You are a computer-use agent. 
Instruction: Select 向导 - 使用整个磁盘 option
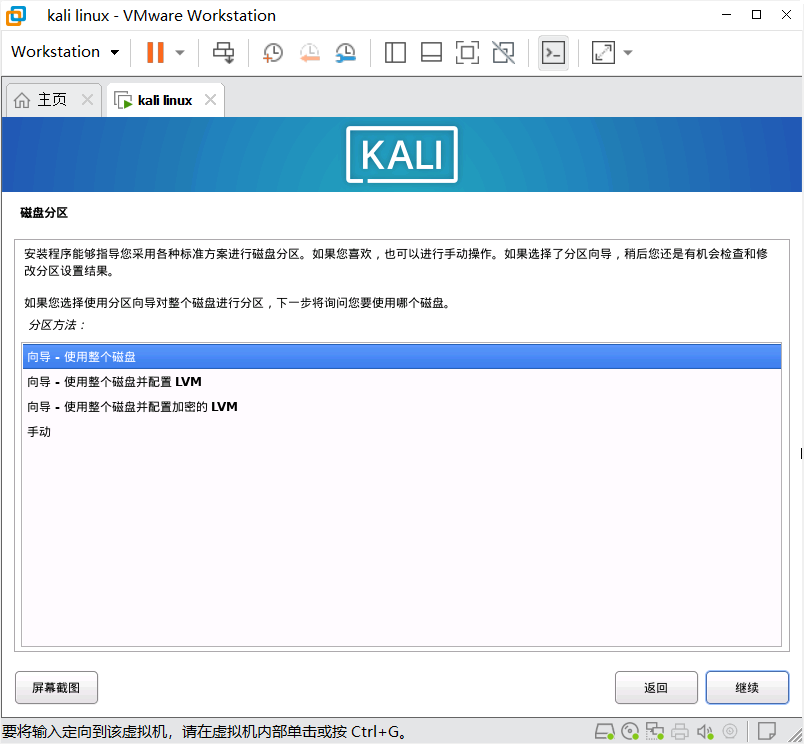click(401, 357)
